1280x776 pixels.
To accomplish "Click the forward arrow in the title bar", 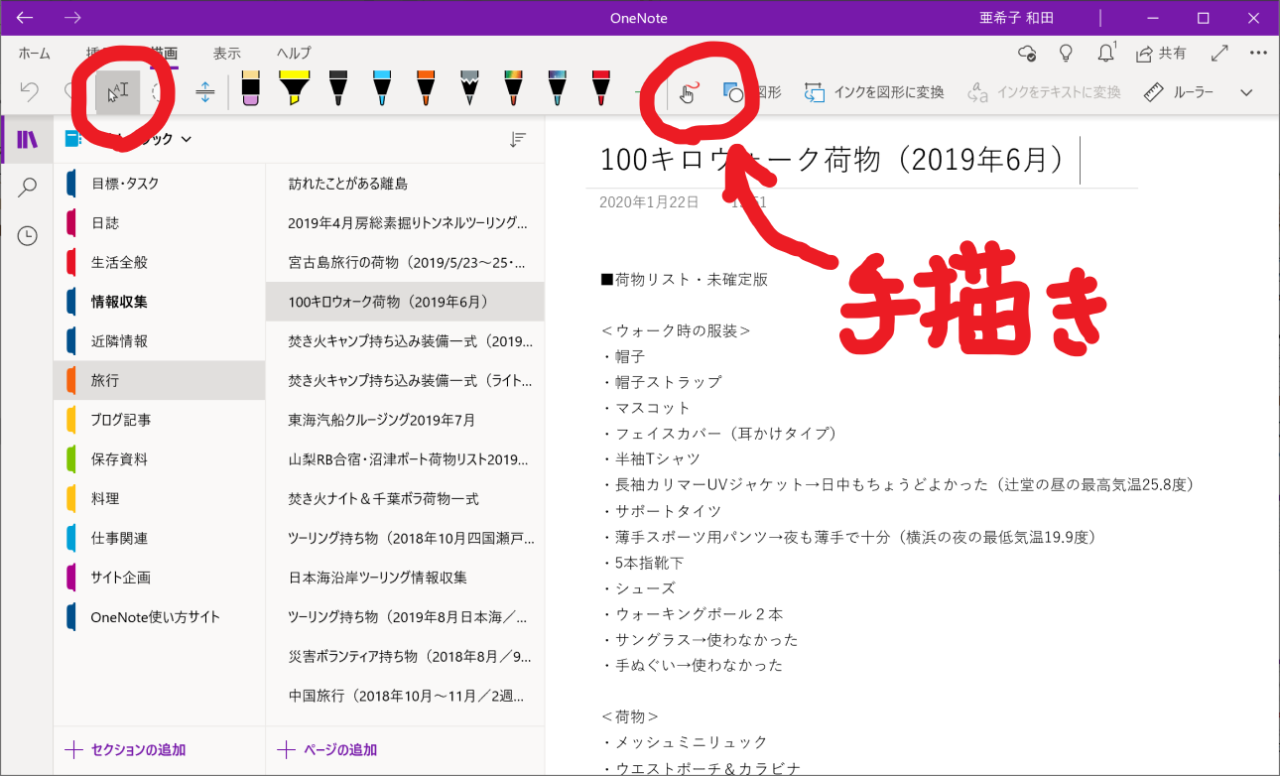I will [x=73, y=18].
